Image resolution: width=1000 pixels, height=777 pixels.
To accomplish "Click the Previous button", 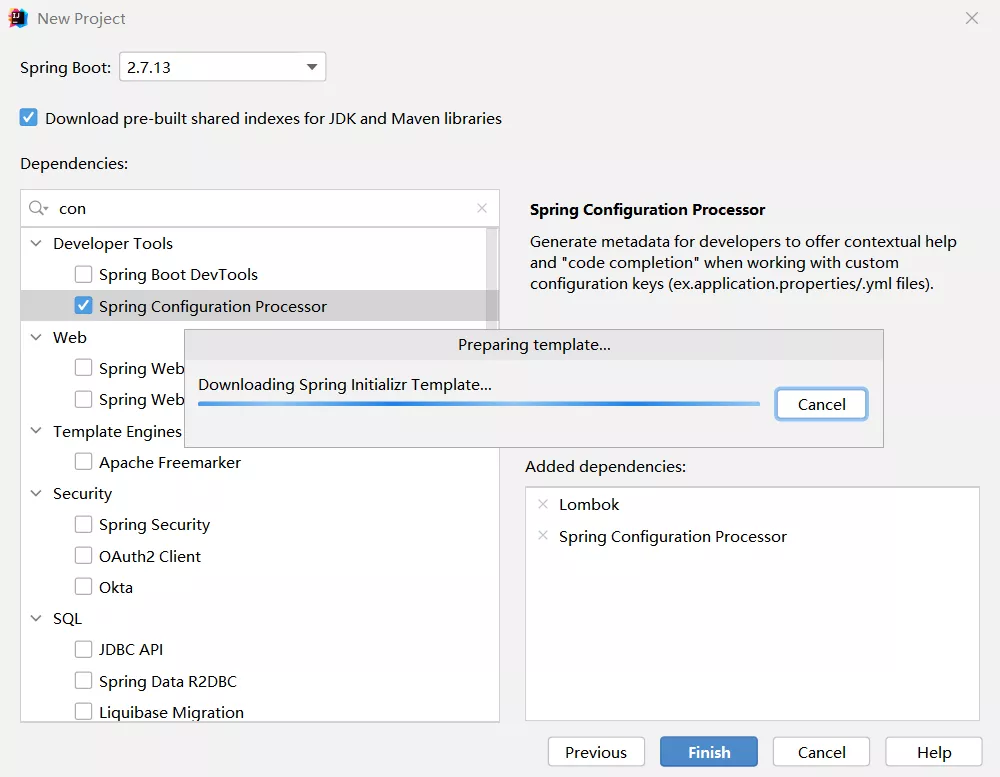I will tap(596, 752).
